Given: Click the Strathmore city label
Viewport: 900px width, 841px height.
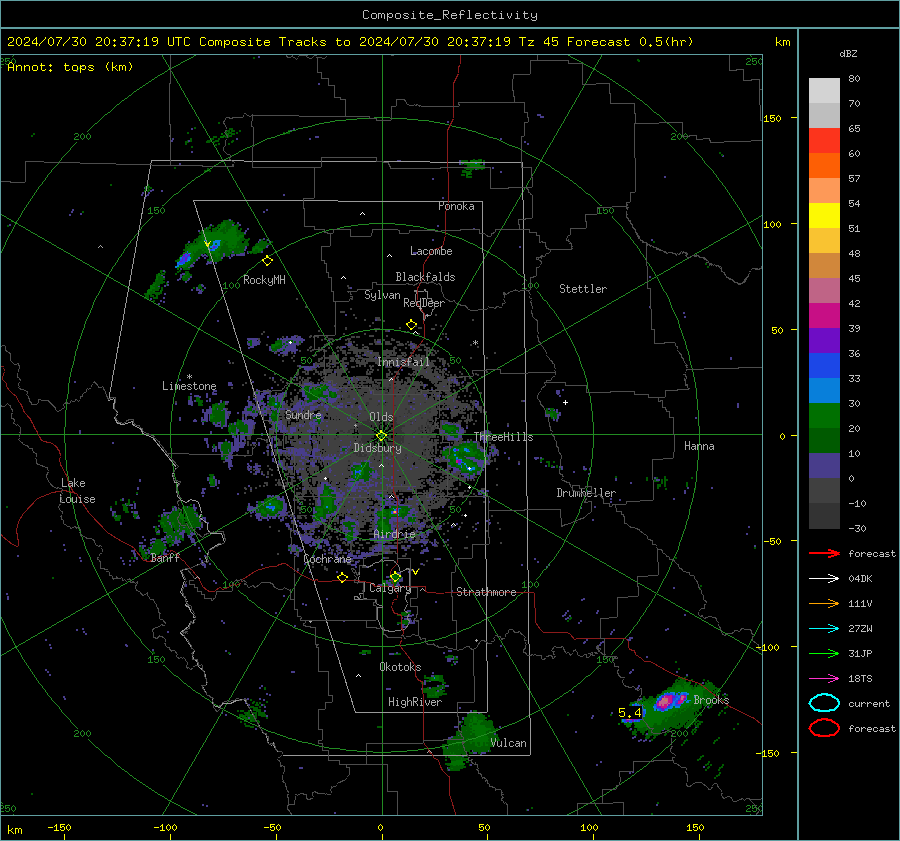Looking at the screenshot, I should click(486, 592).
